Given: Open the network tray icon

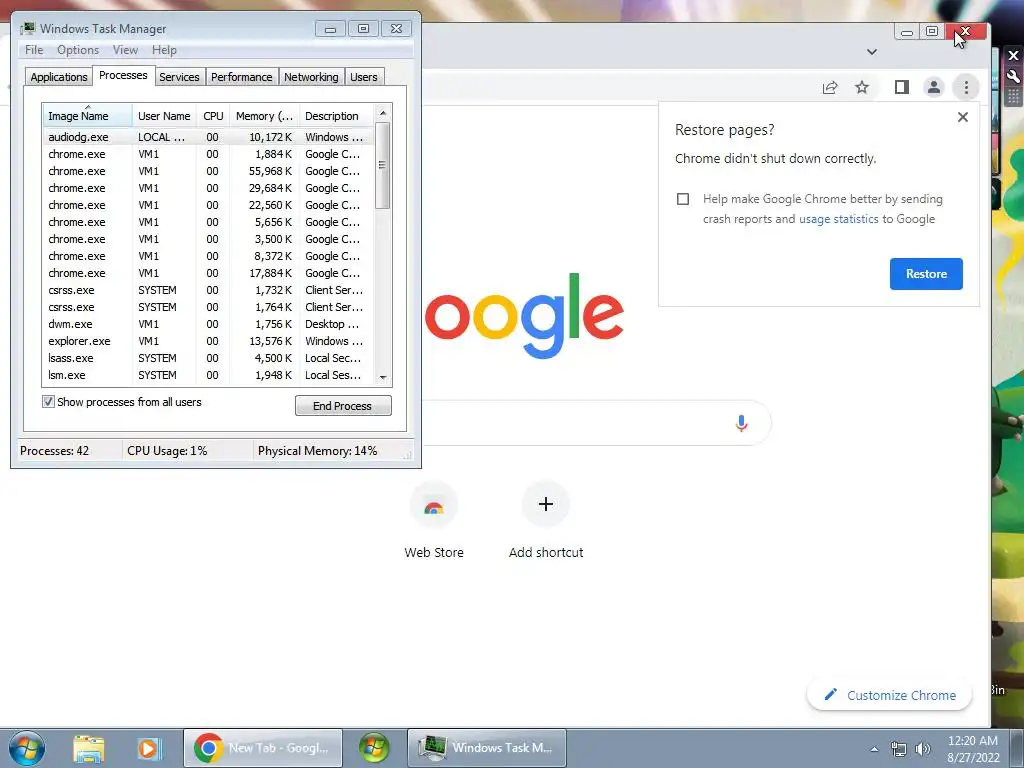Looking at the screenshot, I should click(899, 749).
